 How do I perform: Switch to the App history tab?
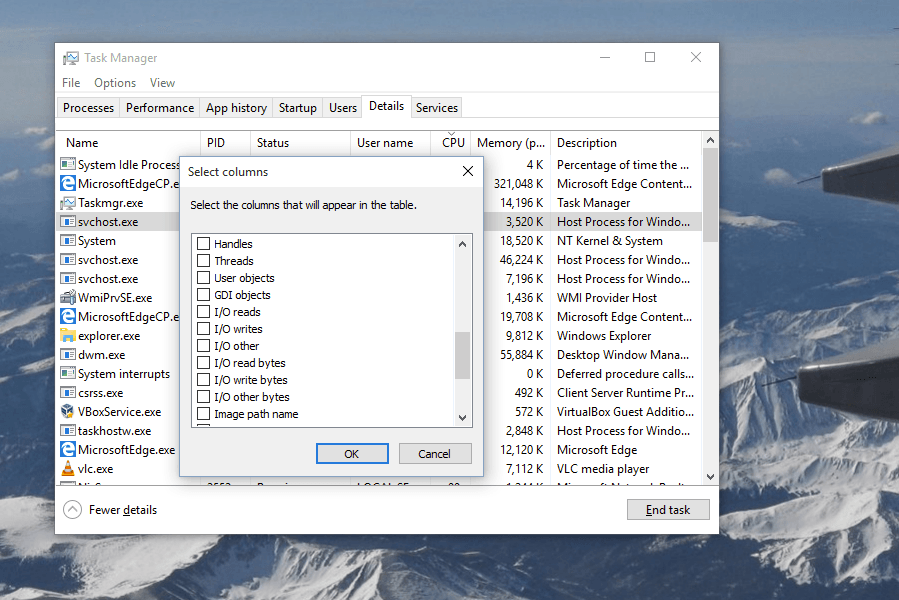(236, 108)
